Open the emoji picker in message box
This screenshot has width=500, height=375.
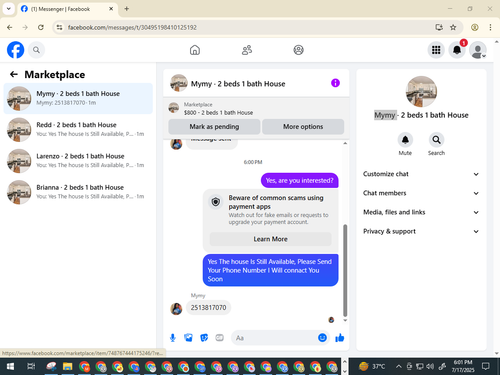(x=322, y=338)
